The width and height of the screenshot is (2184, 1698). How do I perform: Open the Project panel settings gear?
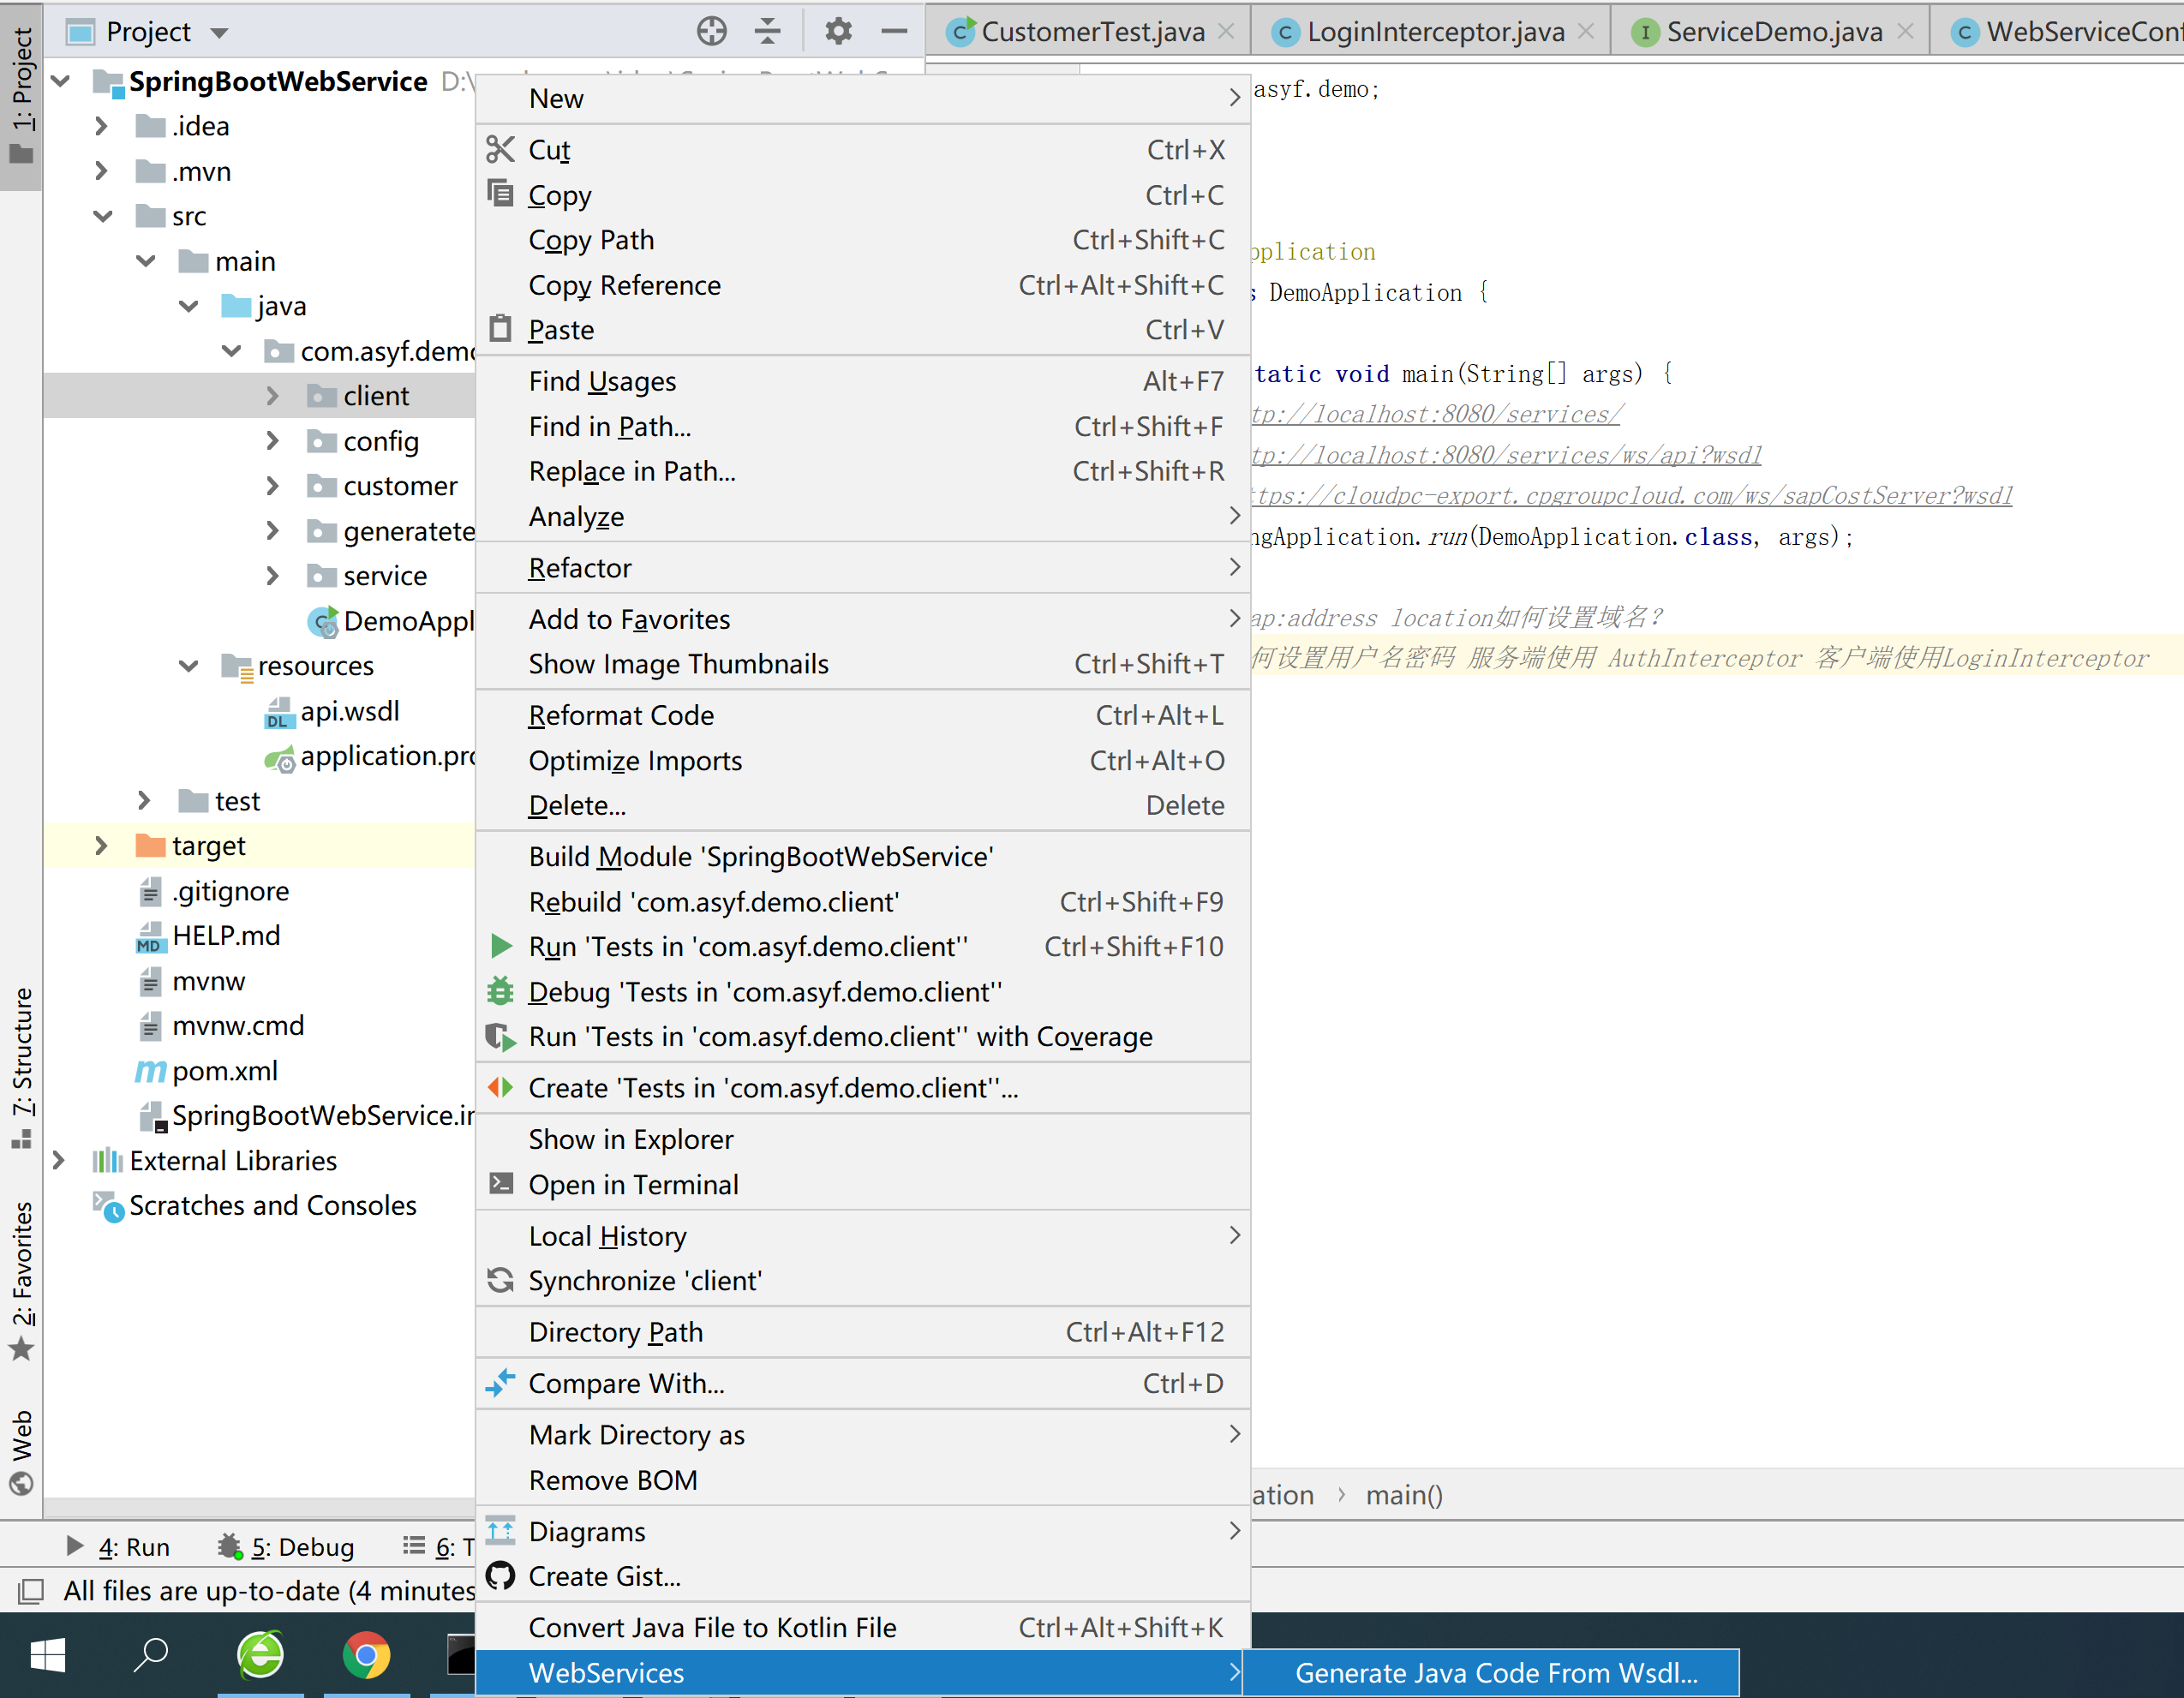838,31
